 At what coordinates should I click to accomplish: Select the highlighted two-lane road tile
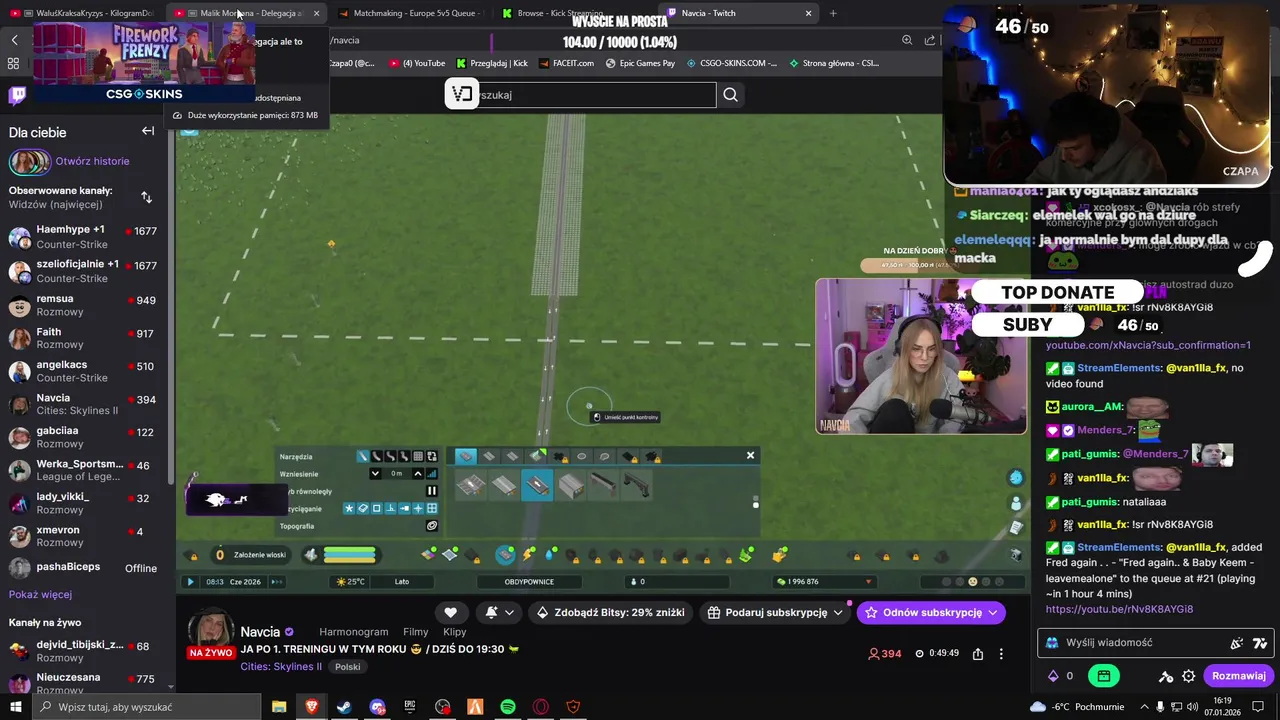537,485
